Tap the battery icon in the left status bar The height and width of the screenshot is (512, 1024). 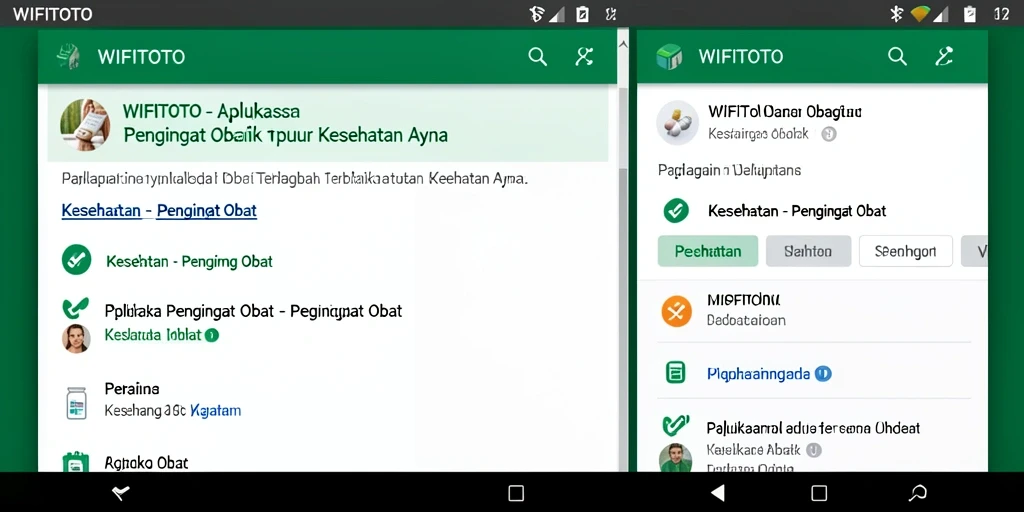click(x=582, y=14)
